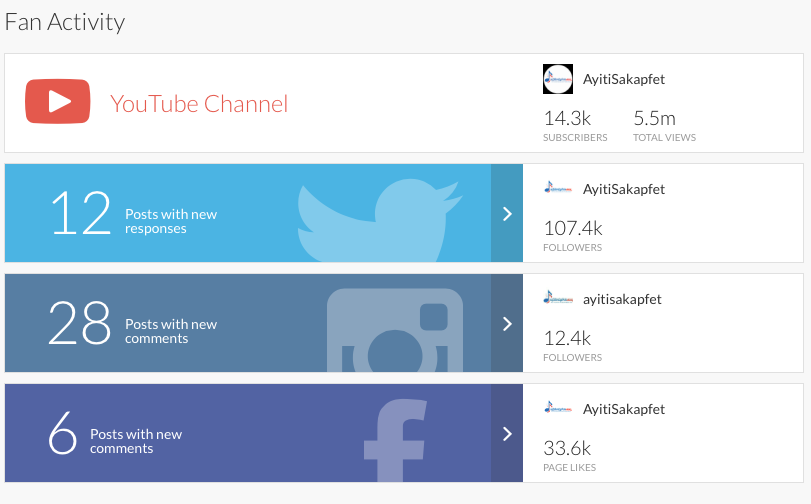Click the YouTube AyitiSakapfet profile avatar
The height and width of the screenshot is (504, 811).
[x=558, y=79]
